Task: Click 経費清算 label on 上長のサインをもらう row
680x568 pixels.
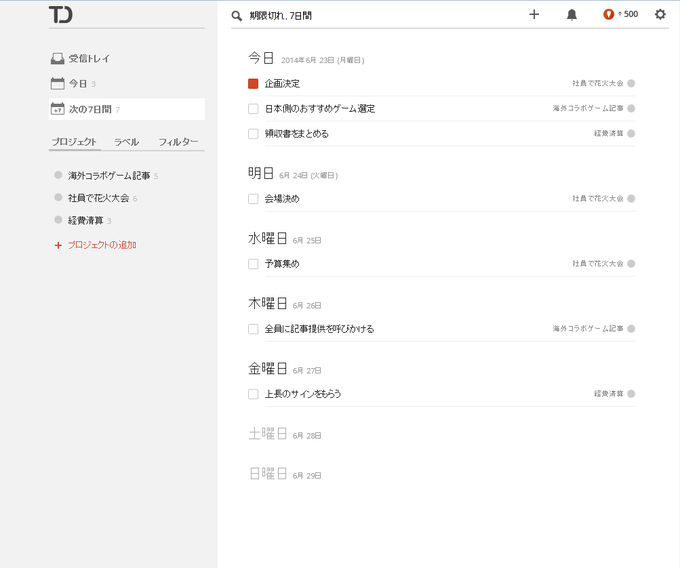Action: click(609, 394)
